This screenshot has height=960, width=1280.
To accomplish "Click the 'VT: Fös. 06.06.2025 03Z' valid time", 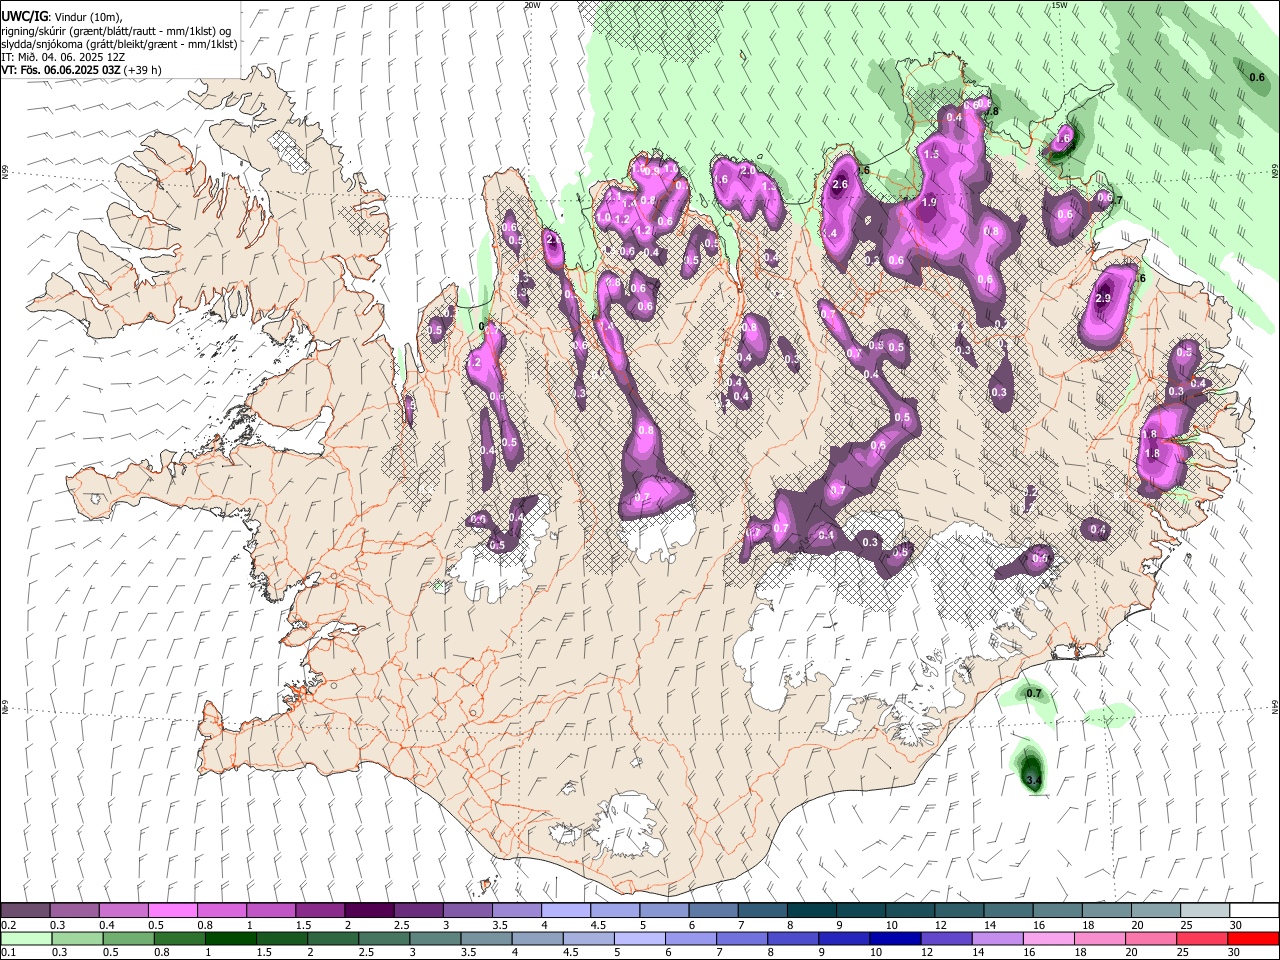I will (x=60, y=70).
